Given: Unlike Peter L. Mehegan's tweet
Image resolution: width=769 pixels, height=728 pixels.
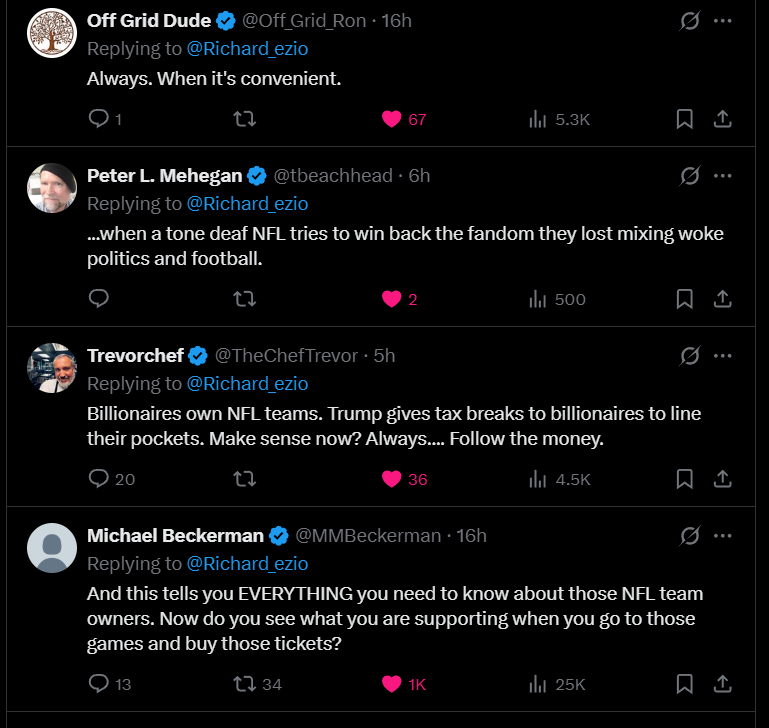Looking at the screenshot, I should tap(392, 299).
